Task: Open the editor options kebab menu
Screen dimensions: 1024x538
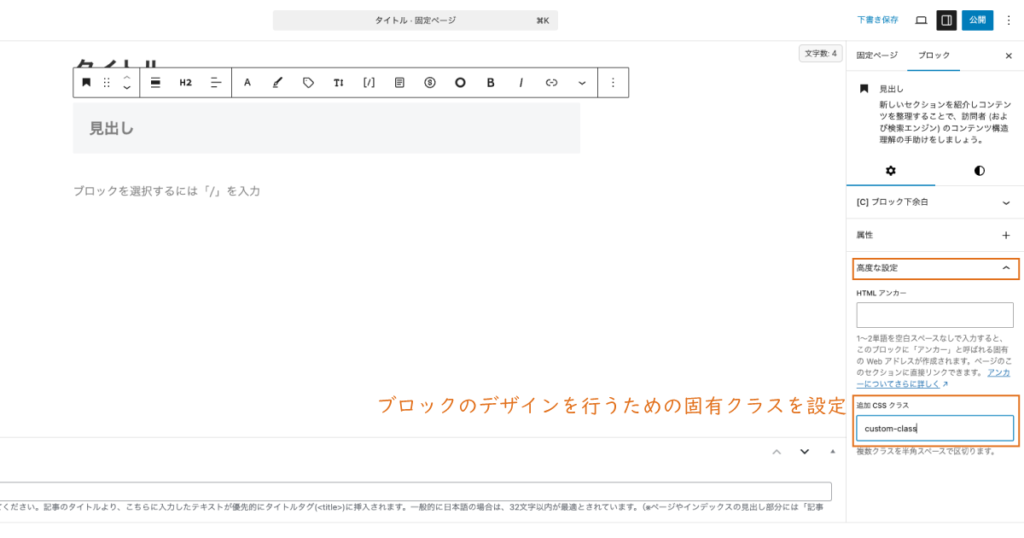Action: pyautogui.click(x=1008, y=20)
